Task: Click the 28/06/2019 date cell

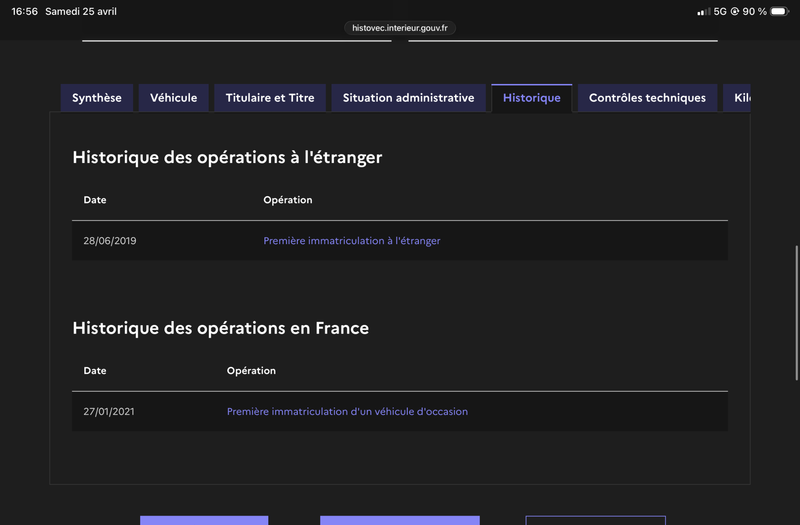Action: click(x=110, y=241)
